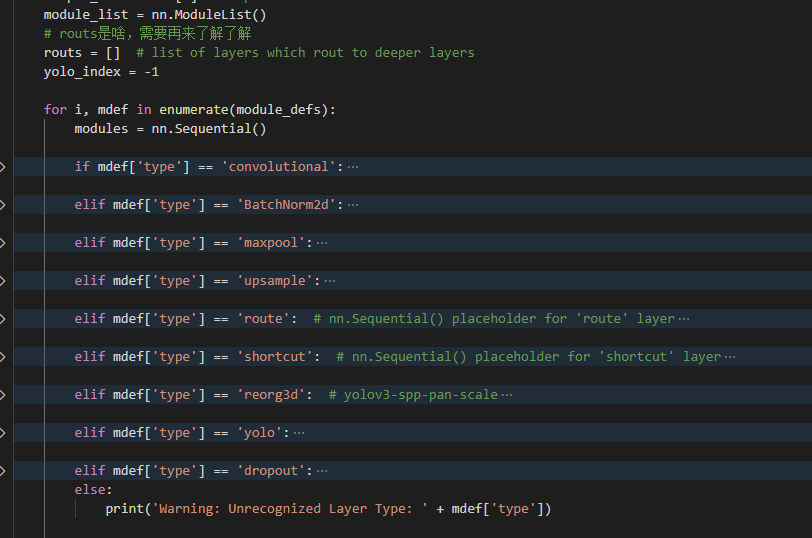Click ellipsis after 'route' layer comment
This screenshot has height=538, width=812.
tap(684, 319)
